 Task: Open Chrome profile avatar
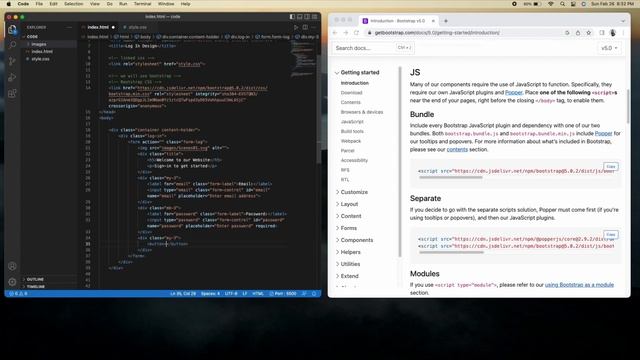[x=613, y=33]
